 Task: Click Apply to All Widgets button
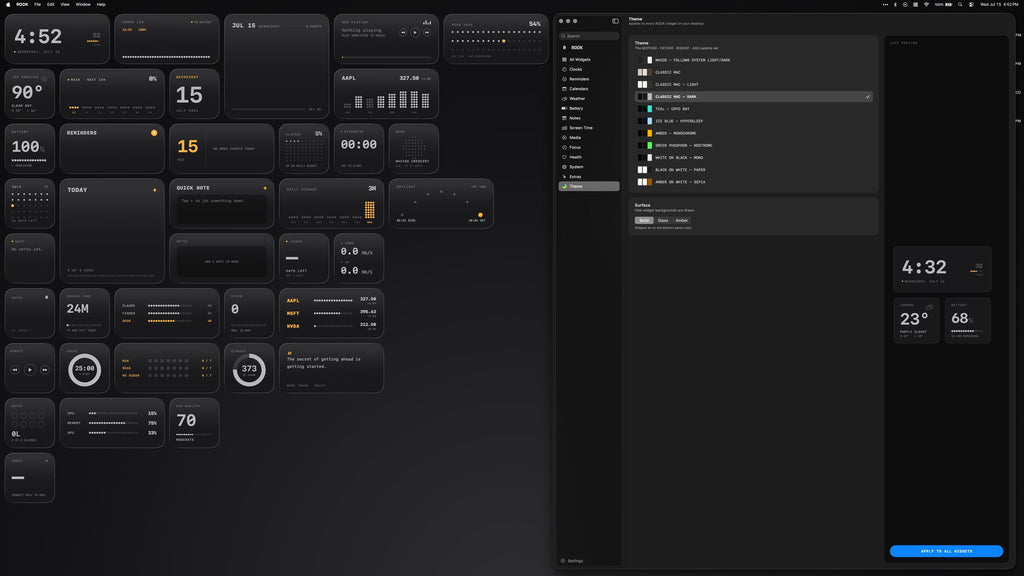[946, 551]
